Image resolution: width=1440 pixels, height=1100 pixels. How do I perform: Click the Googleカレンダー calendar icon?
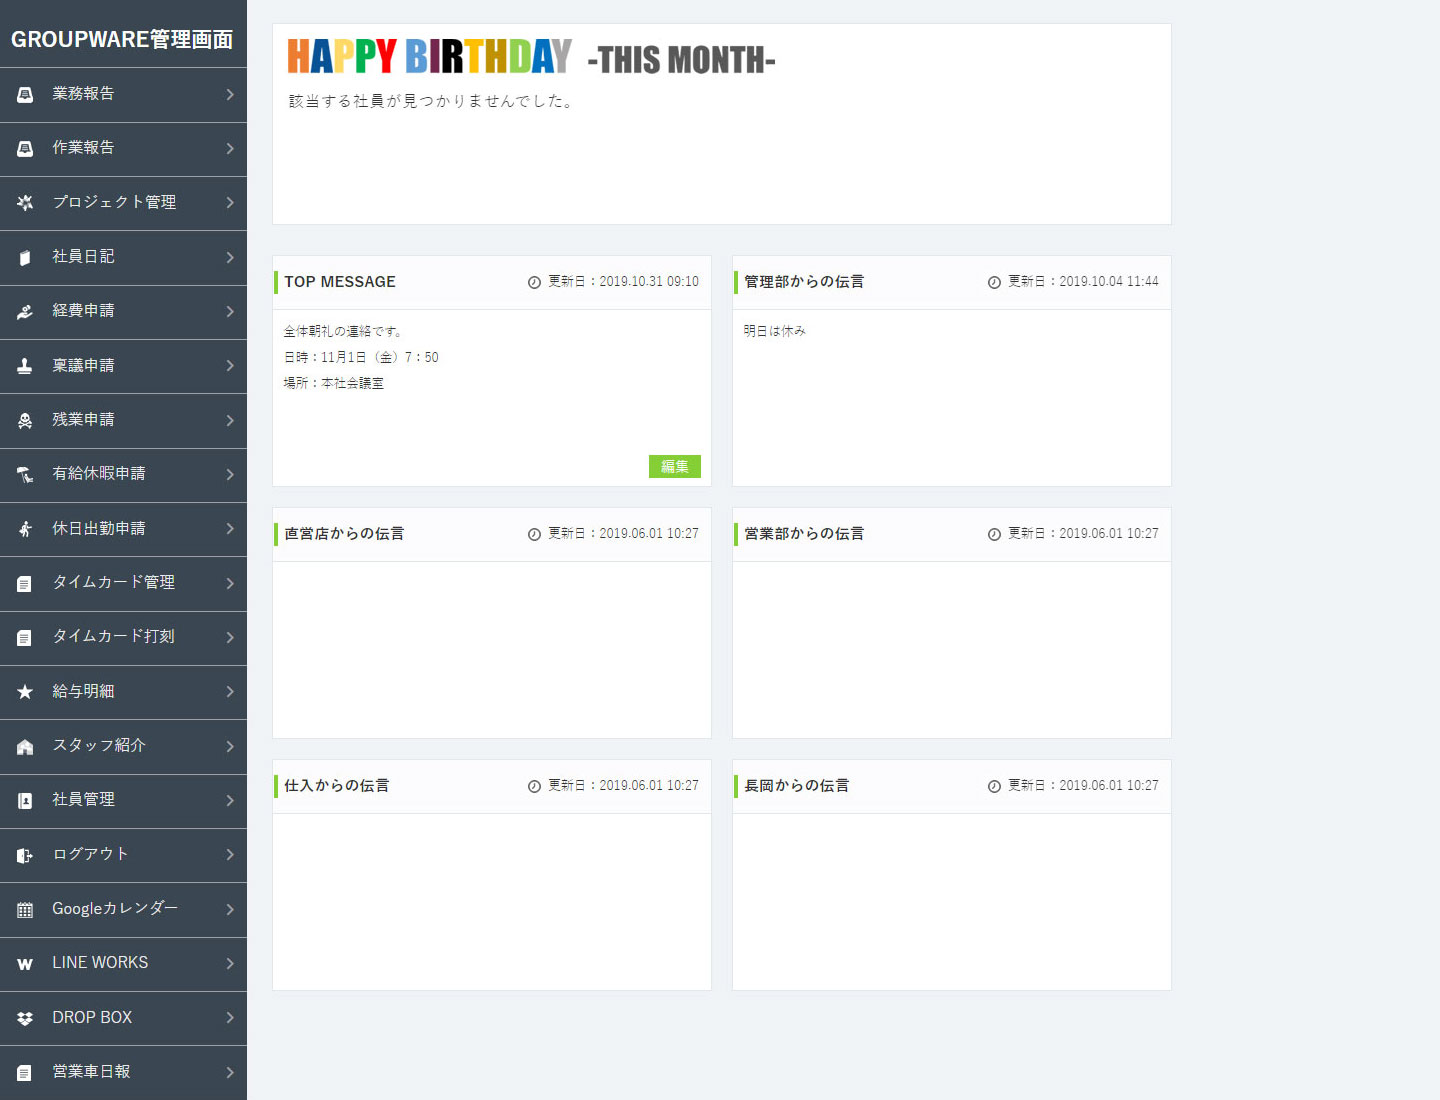[x=24, y=909]
